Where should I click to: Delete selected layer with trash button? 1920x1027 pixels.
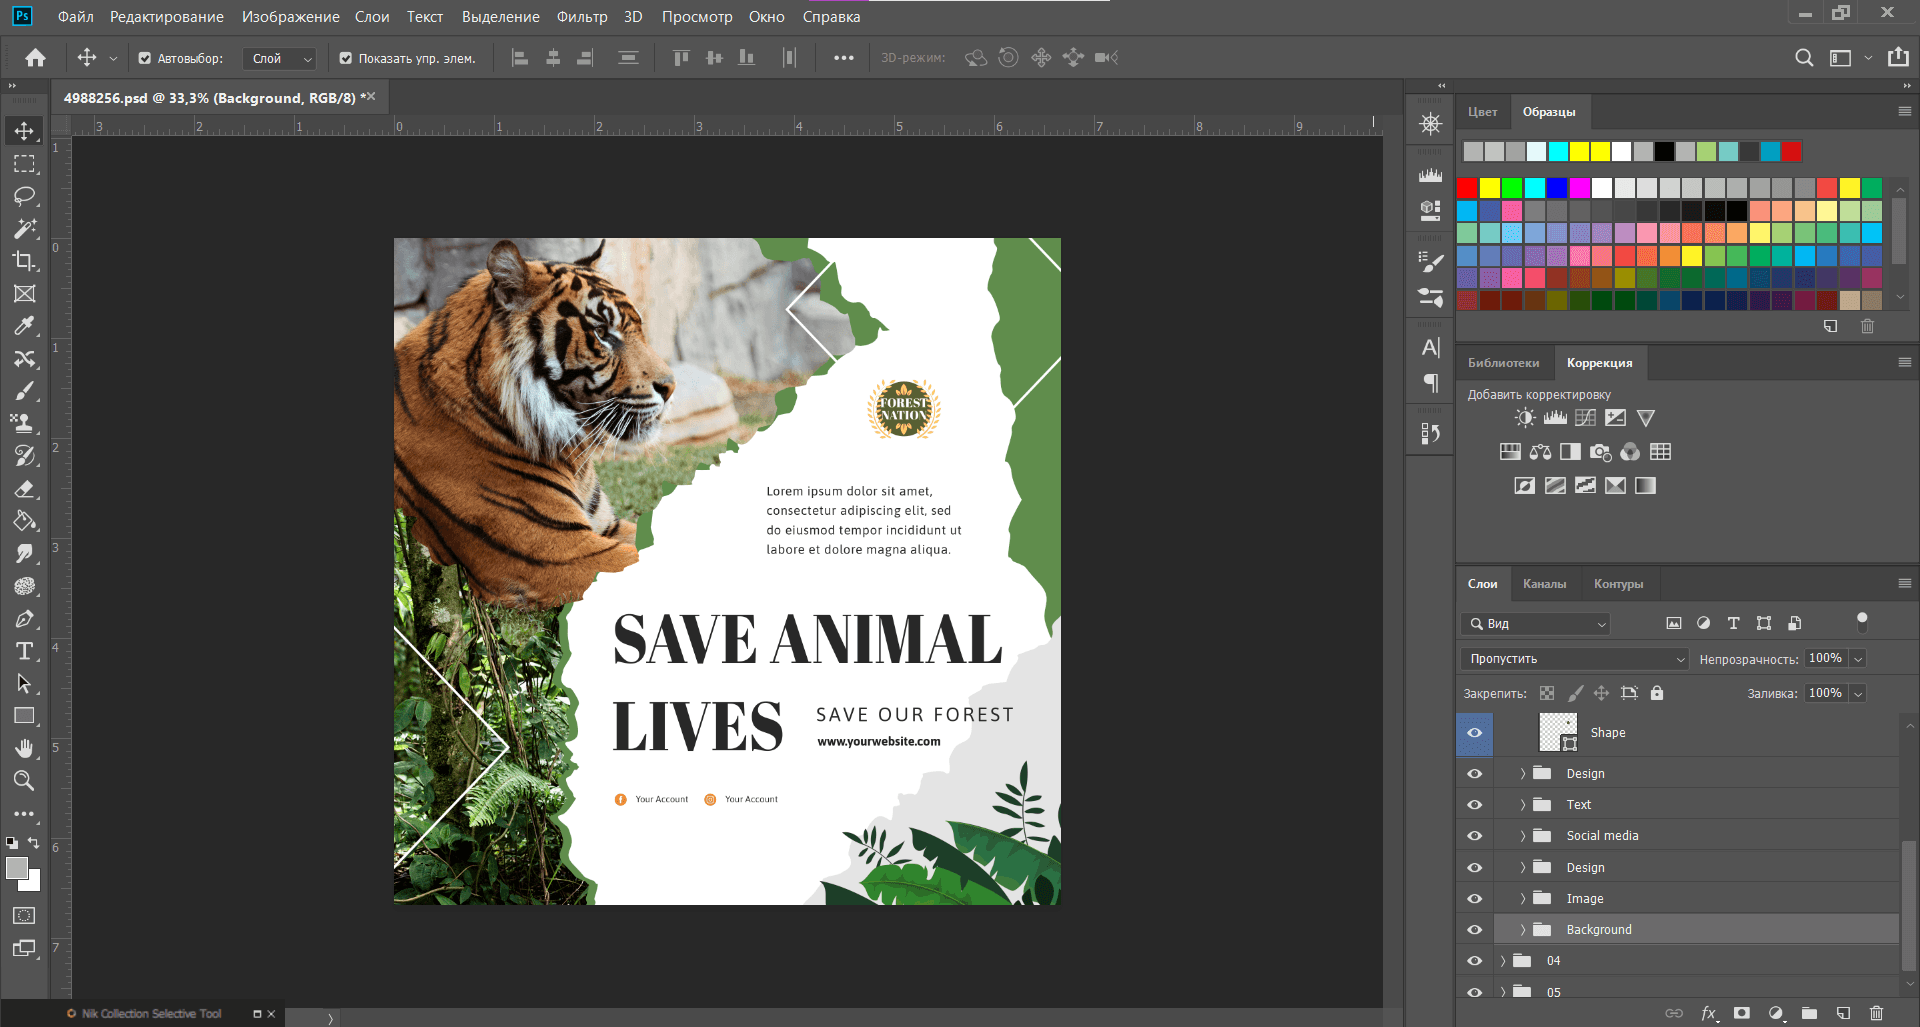coord(1877,1012)
